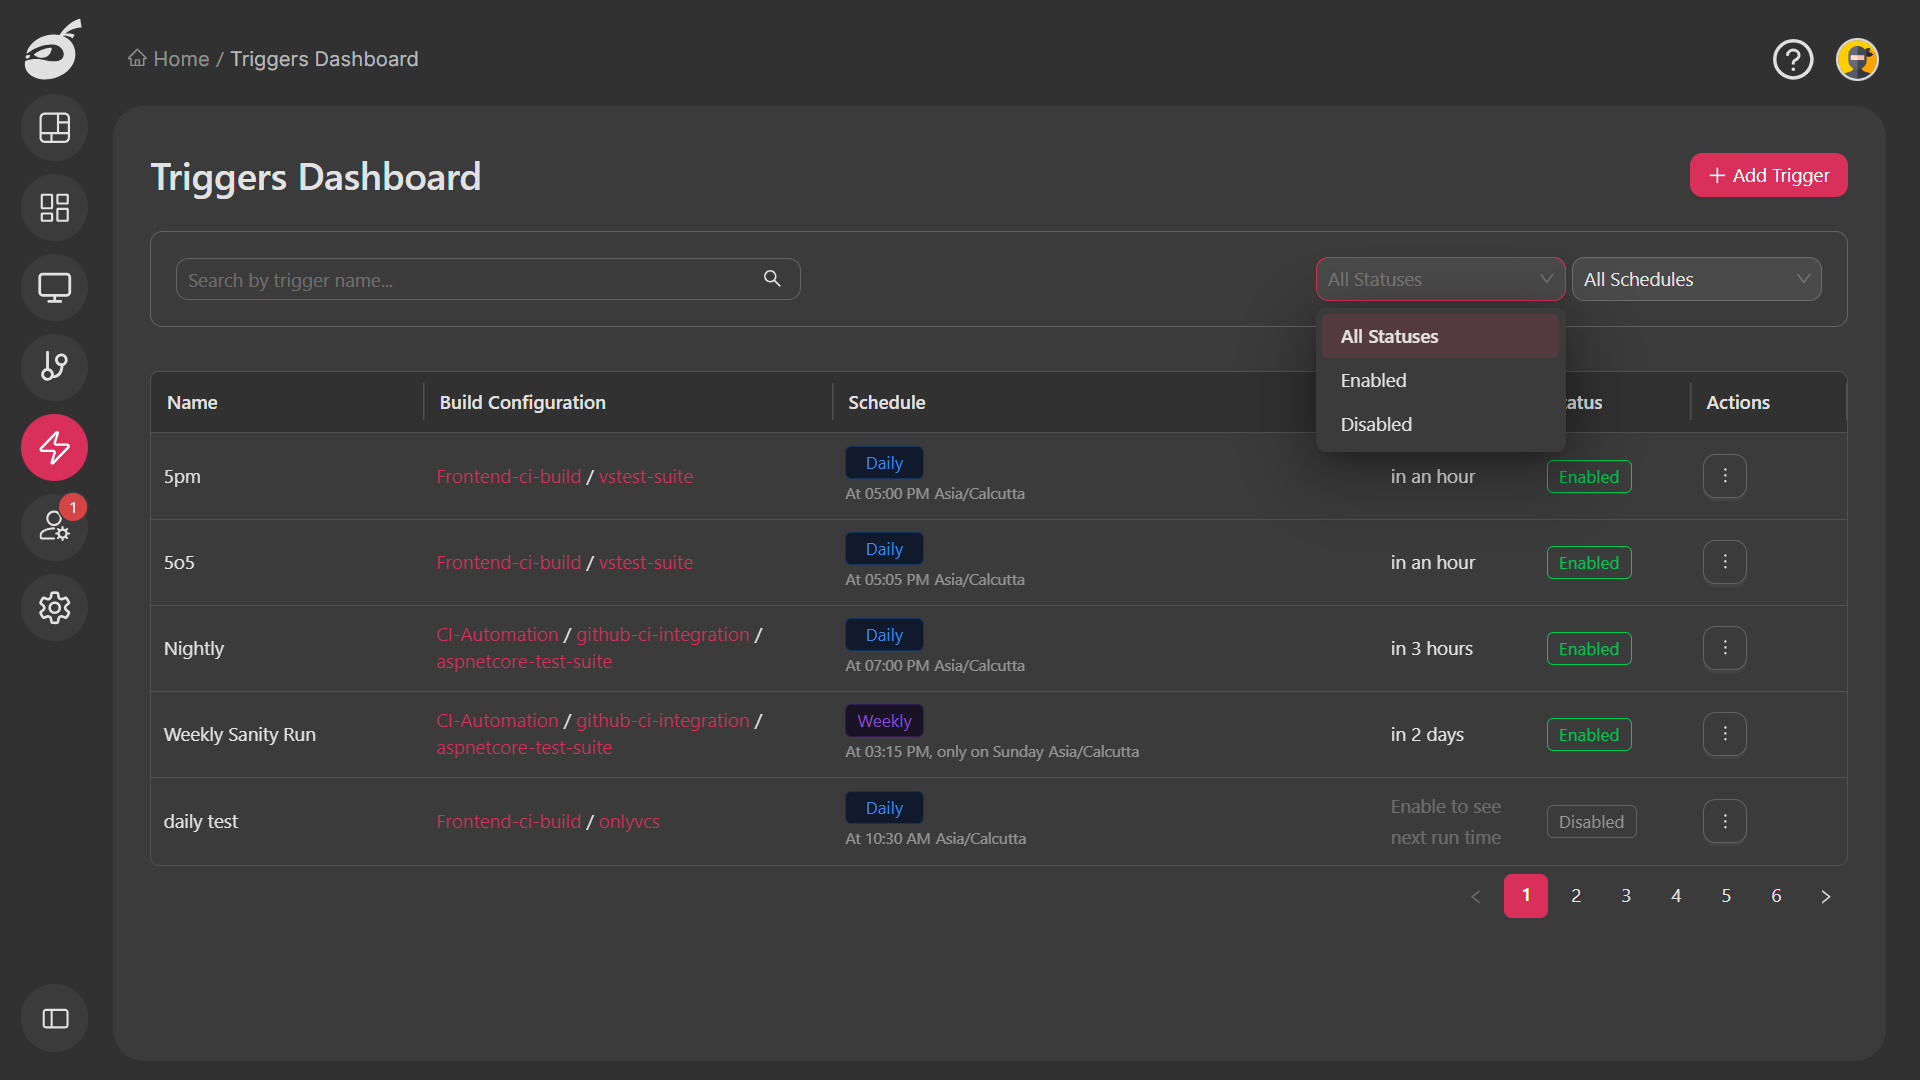Choose Enabled from the status filter list
Viewport: 1920px width, 1080px height.
tap(1373, 380)
